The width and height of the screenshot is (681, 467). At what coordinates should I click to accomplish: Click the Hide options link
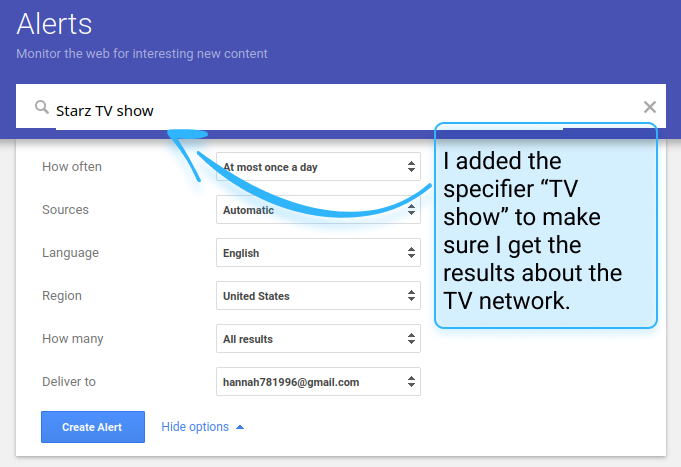tap(202, 427)
